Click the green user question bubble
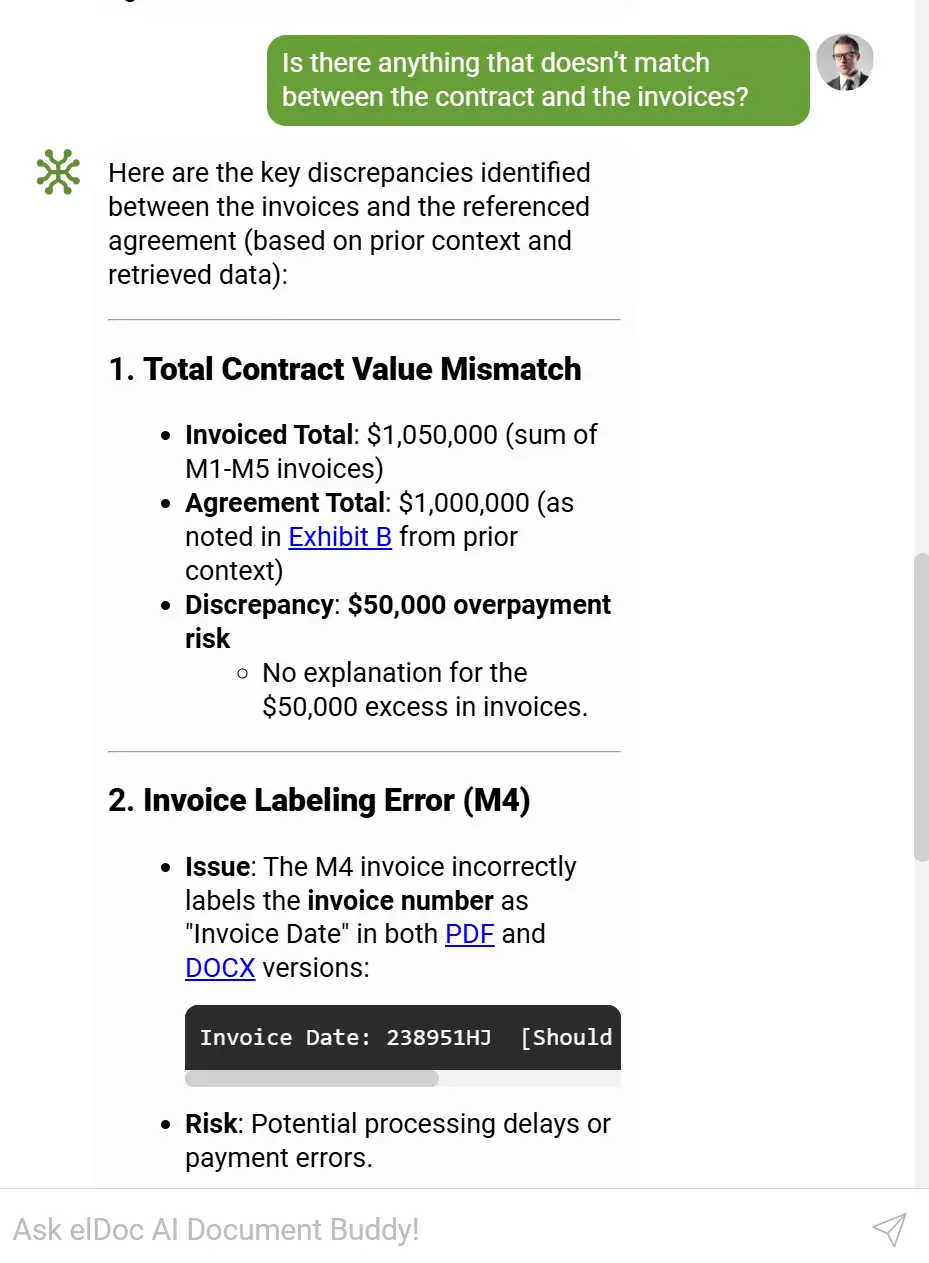The width and height of the screenshot is (929, 1263). (x=537, y=80)
